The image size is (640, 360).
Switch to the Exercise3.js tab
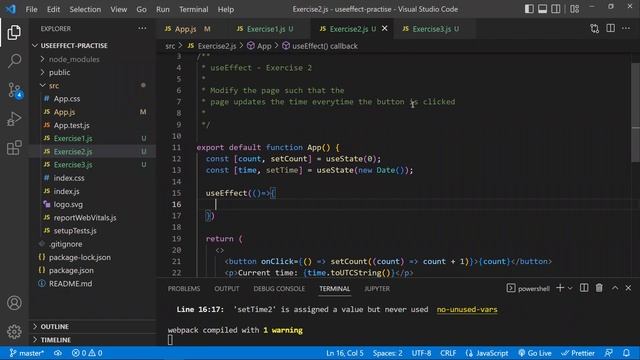435,29
